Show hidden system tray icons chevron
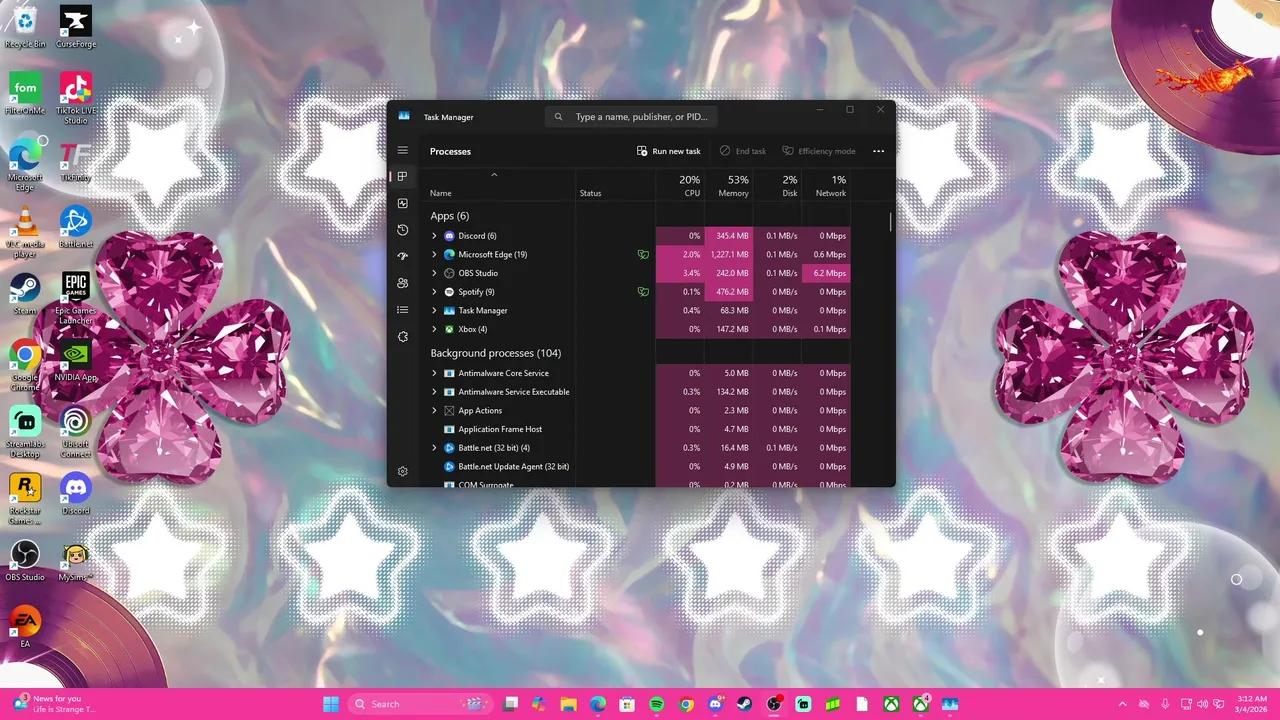The height and width of the screenshot is (720, 1280). point(1122,704)
